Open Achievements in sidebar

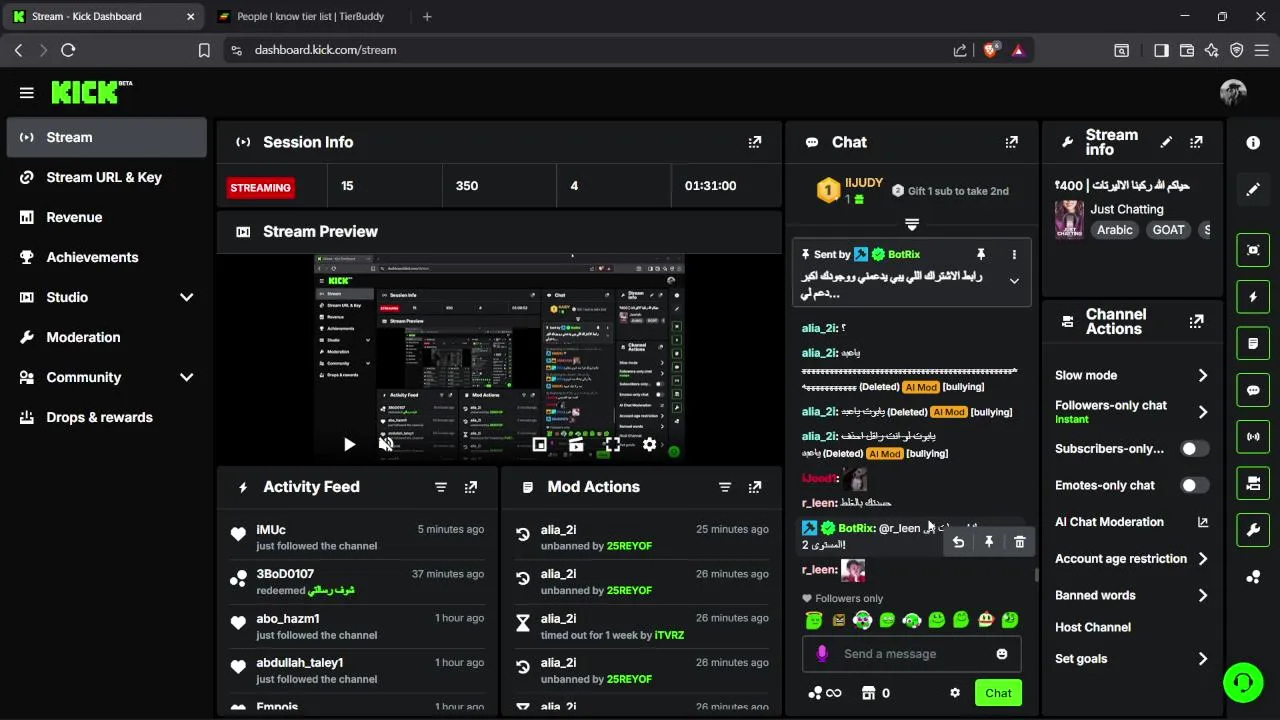click(107, 257)
